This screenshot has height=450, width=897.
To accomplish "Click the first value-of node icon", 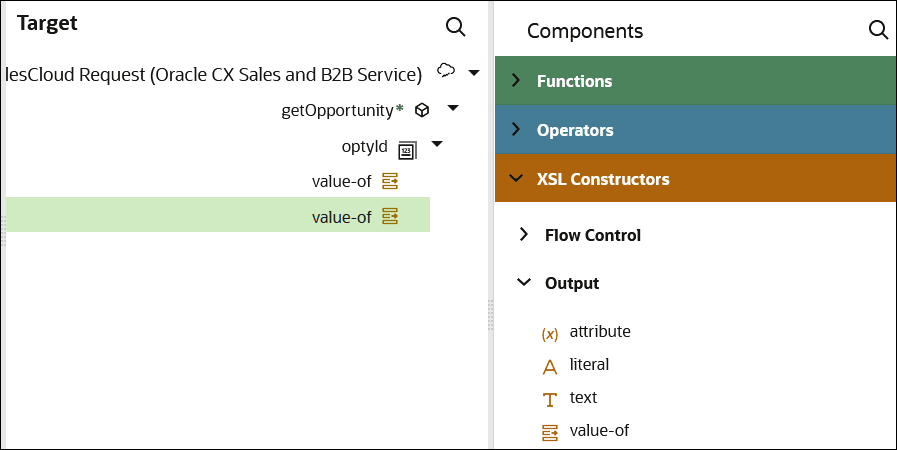I will [x=390, y=181].
